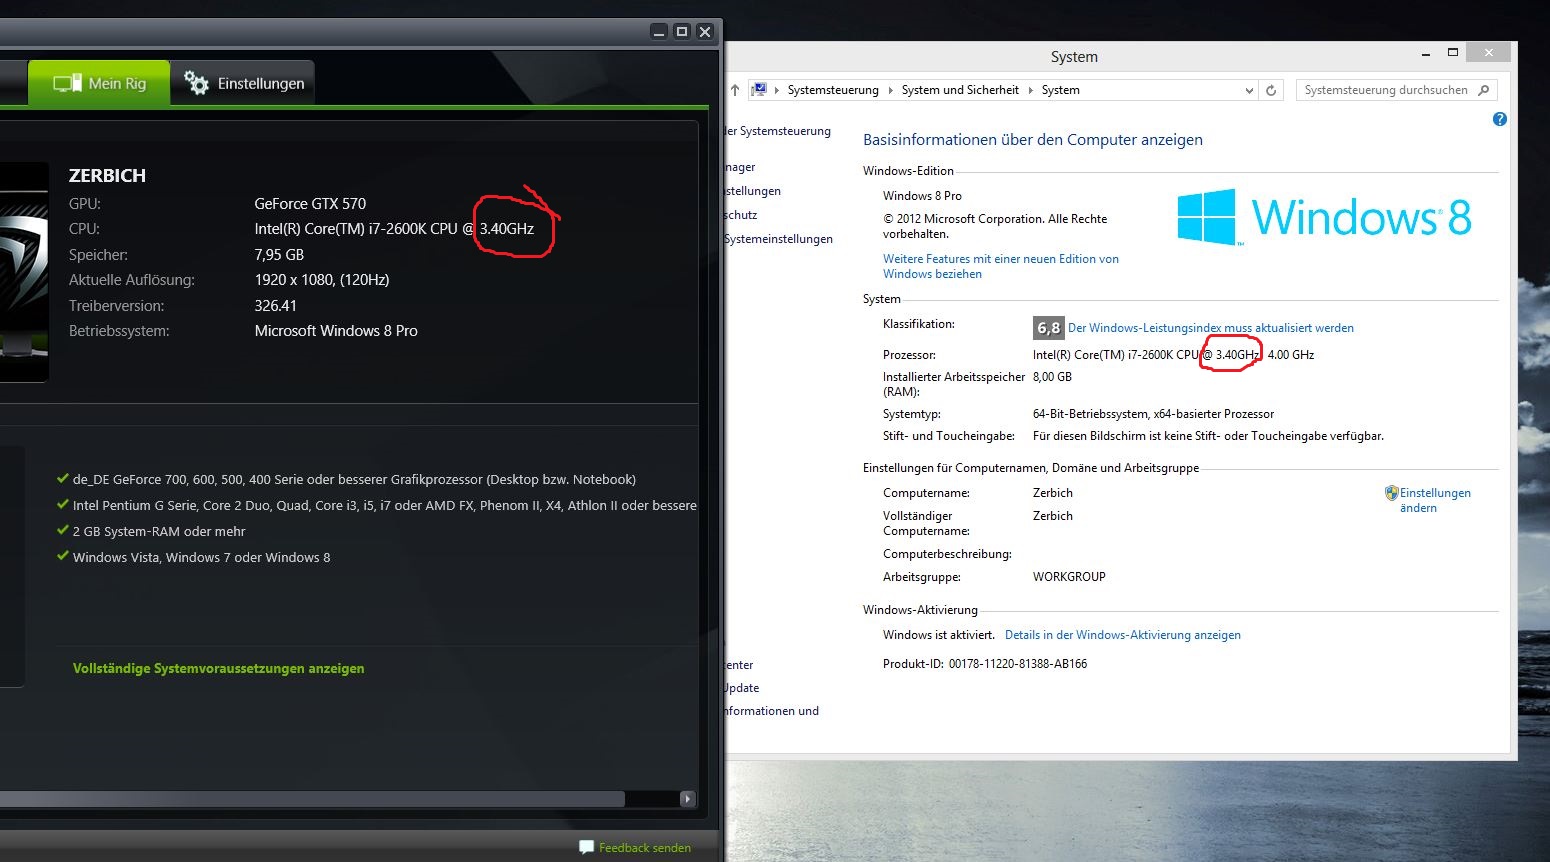Screen dimensions: 1550x862
Task: Open Weitere Features mit neuen Edition link
Action: (x=1000, y=266)
